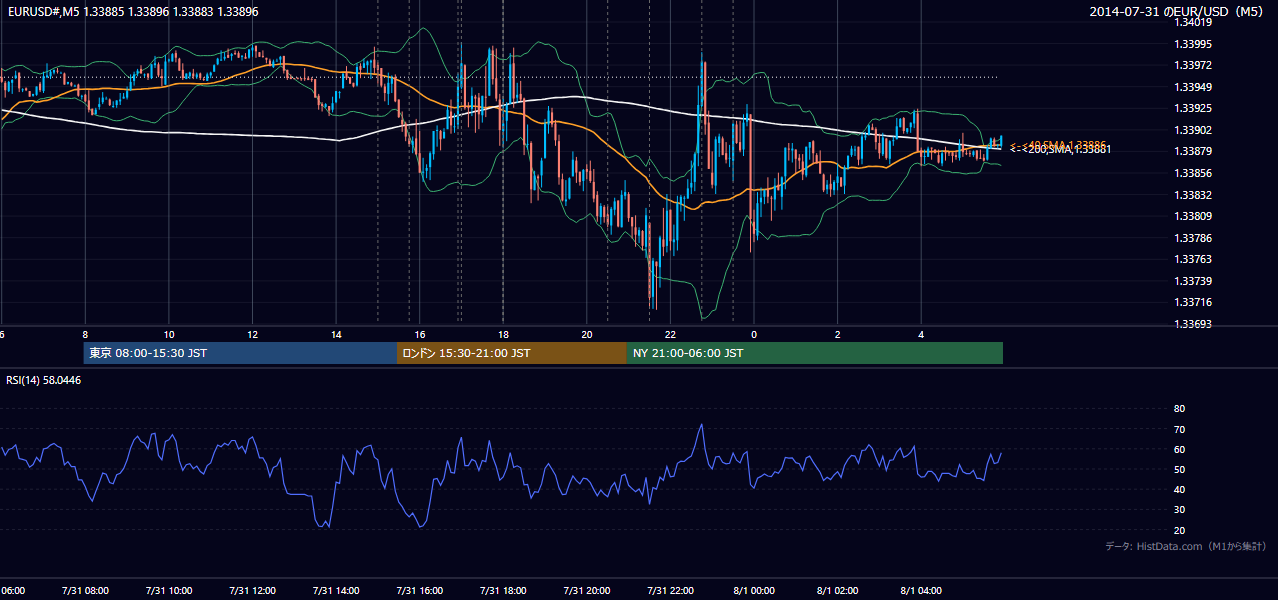Click the RSI axis level 50

pos(1179,469)
